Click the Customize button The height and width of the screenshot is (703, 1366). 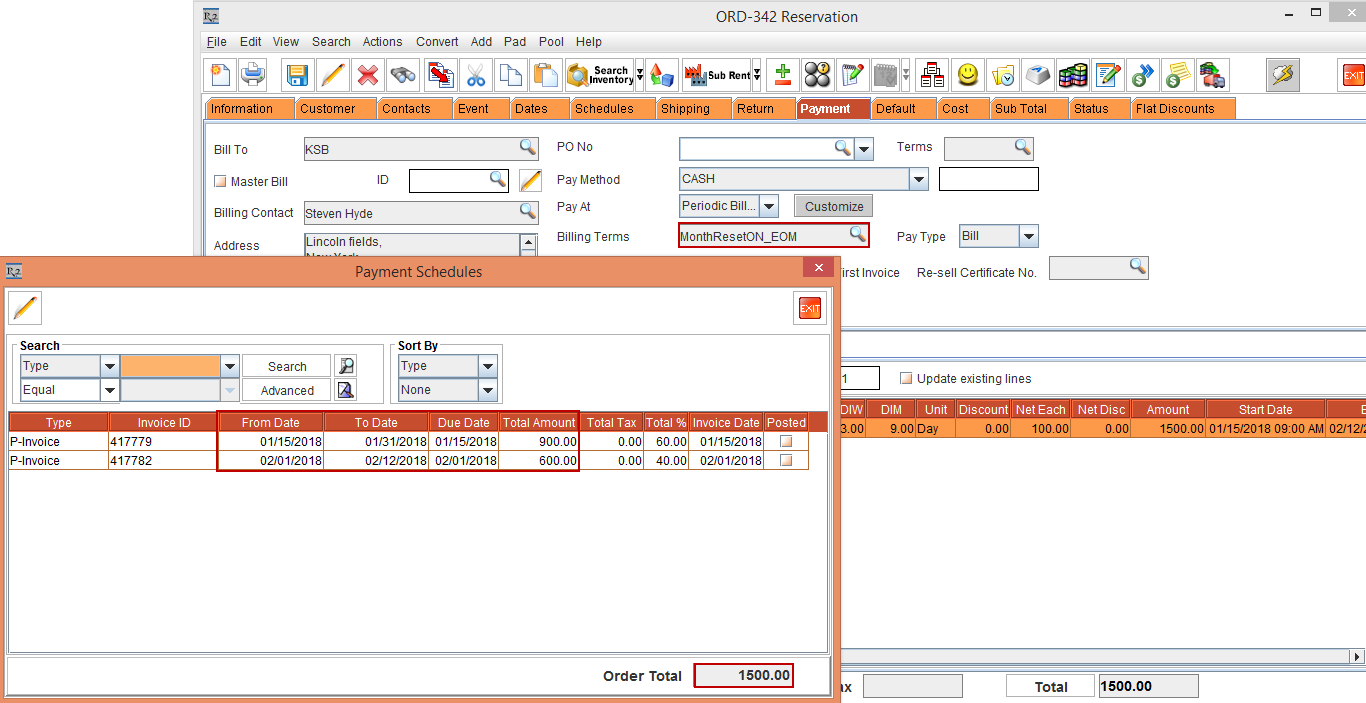click(x=833, y=206)
